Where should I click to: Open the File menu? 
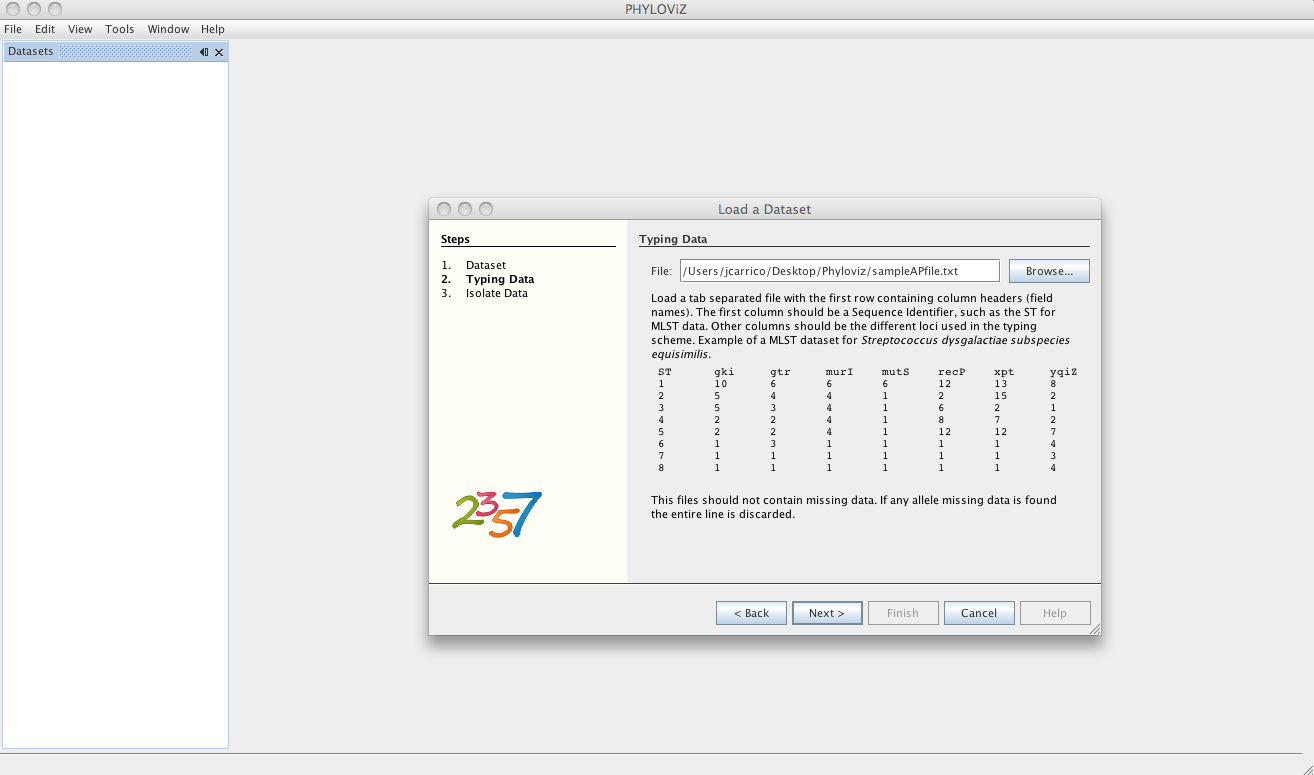pos(13,29)
